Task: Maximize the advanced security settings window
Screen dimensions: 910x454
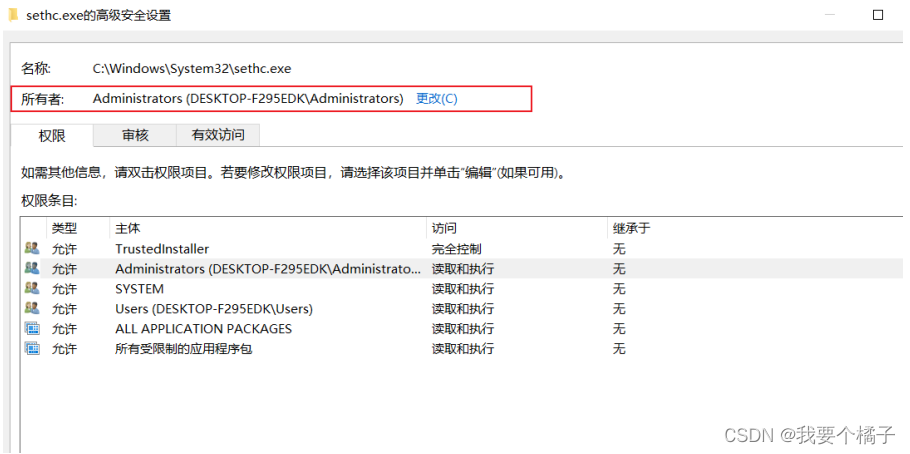Action: (x=878, y=15)
